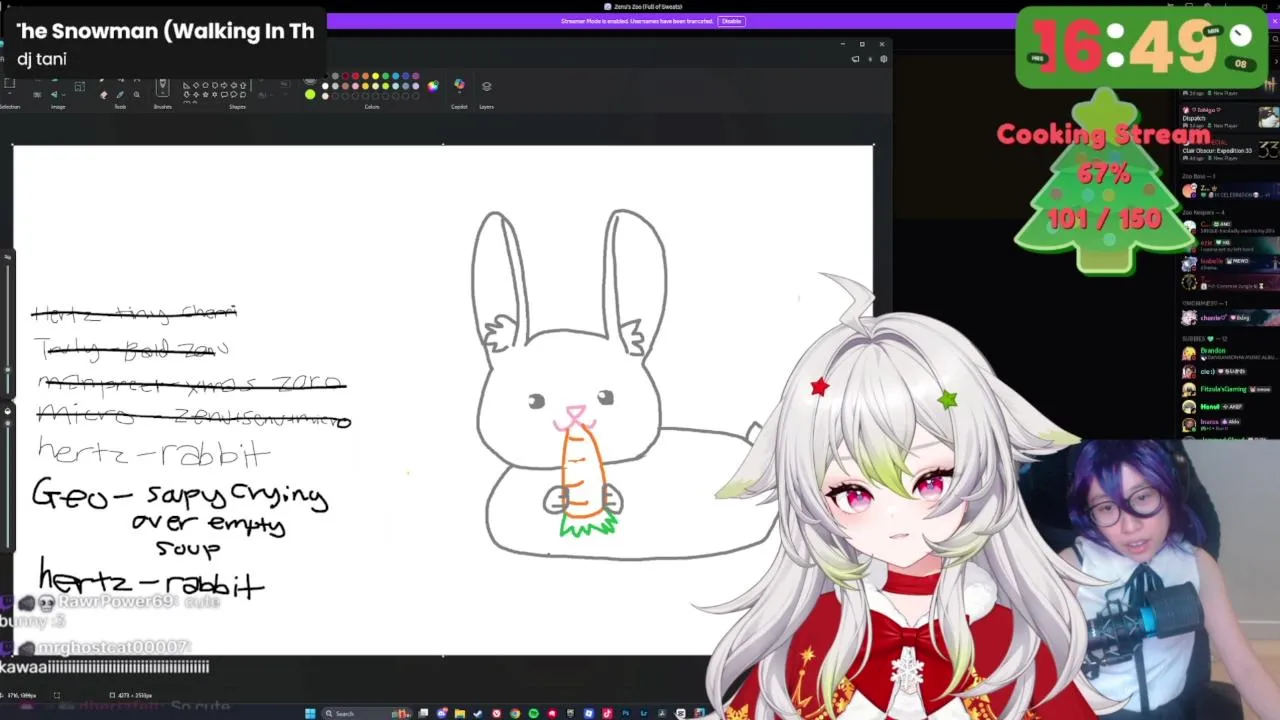1280x720 pixels.
Task: Select member charrie in Discord list
Action: (x=1228, y=317)
